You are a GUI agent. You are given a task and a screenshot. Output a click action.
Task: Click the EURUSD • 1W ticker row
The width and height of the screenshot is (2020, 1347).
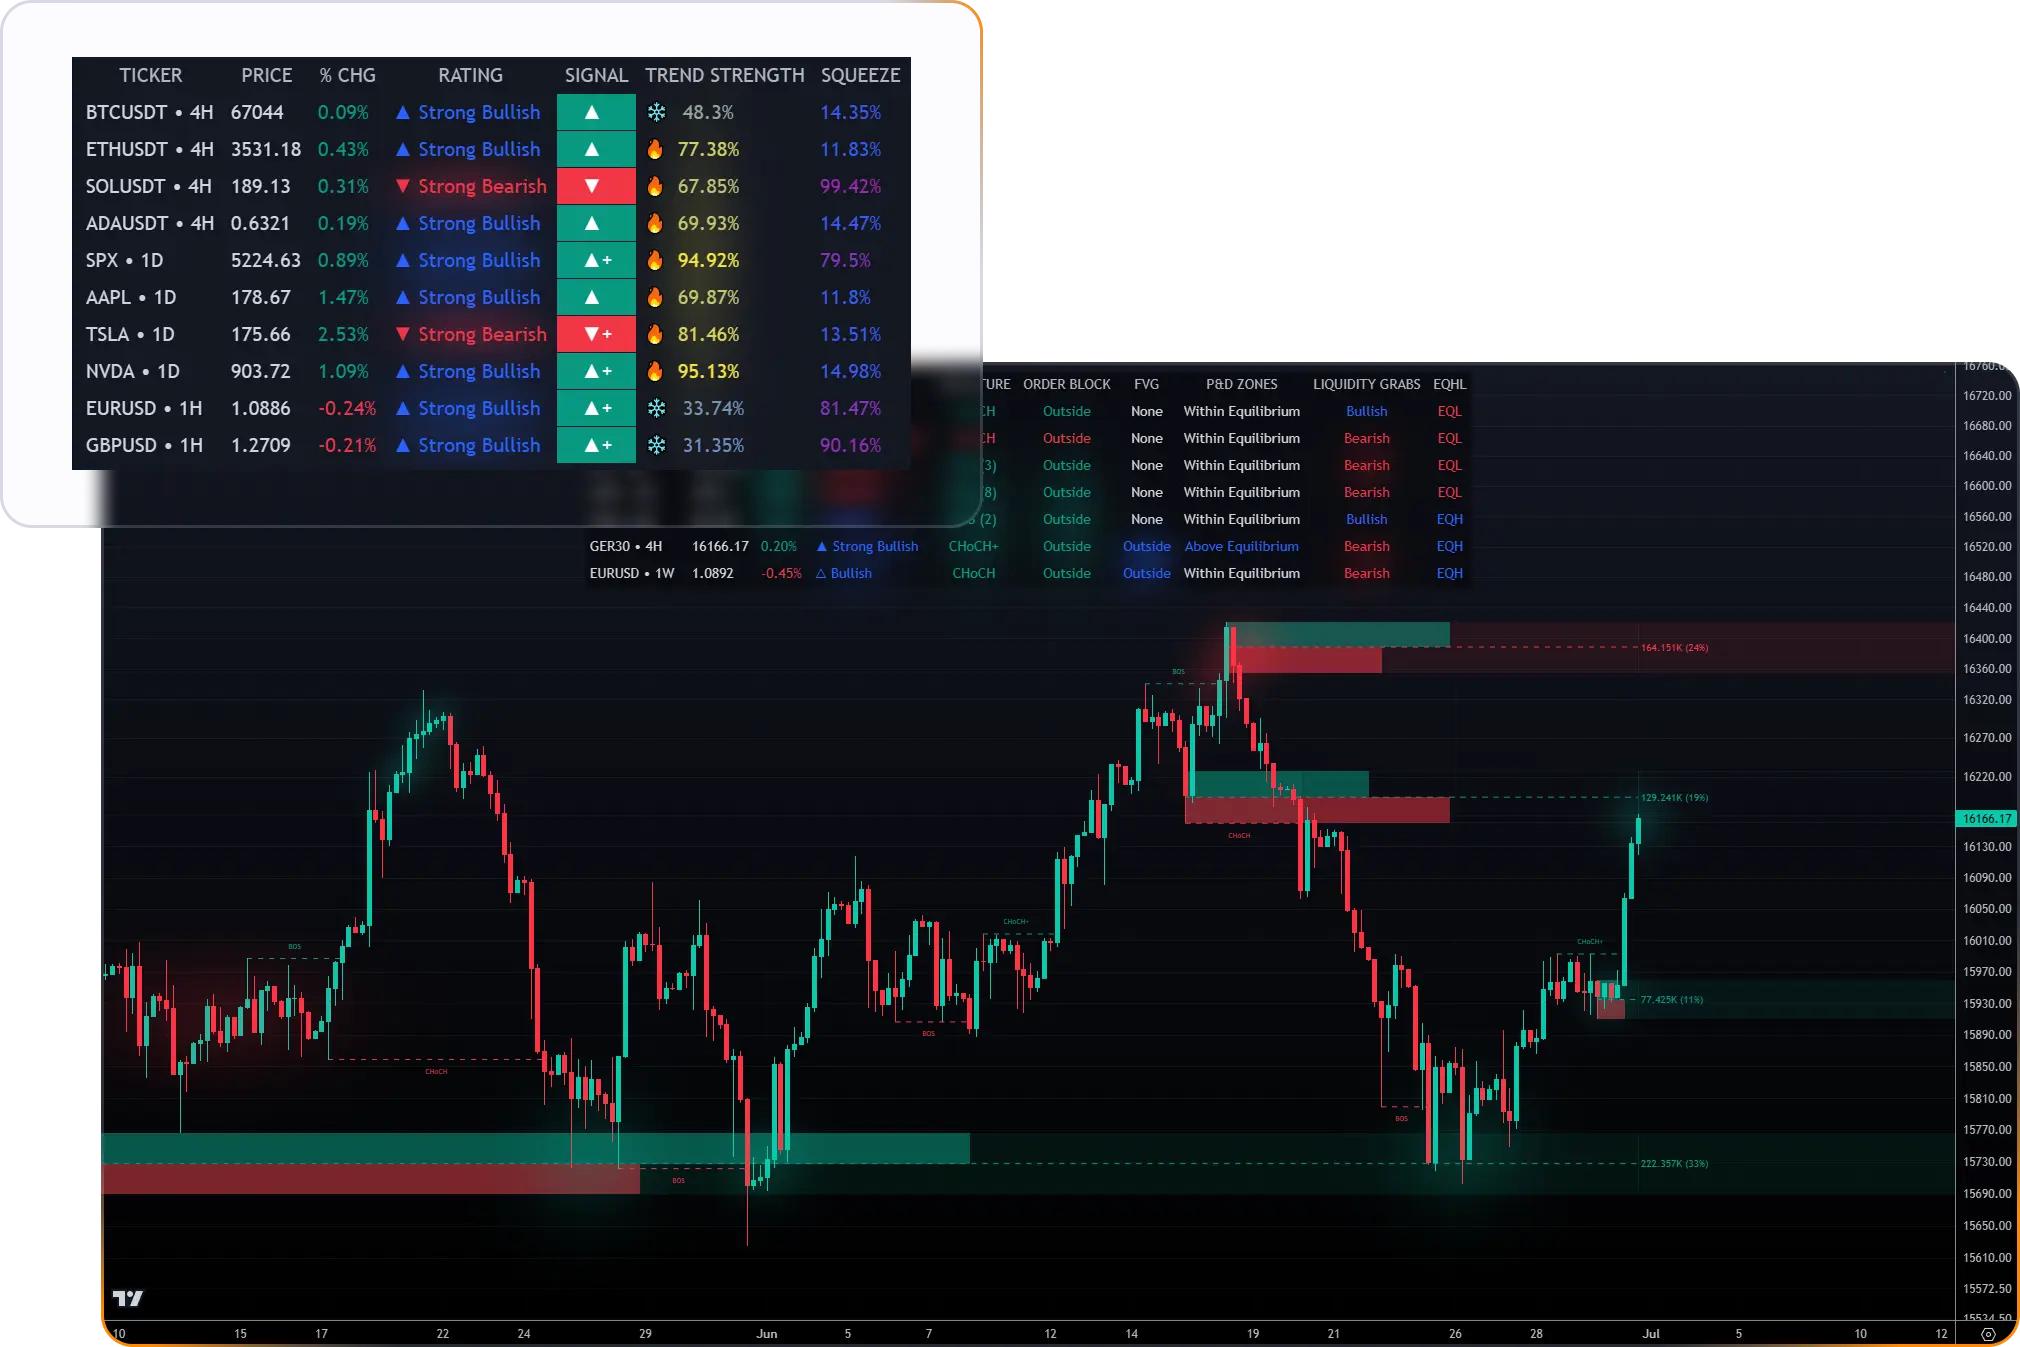pyautogui.click(x=631, y=573)
